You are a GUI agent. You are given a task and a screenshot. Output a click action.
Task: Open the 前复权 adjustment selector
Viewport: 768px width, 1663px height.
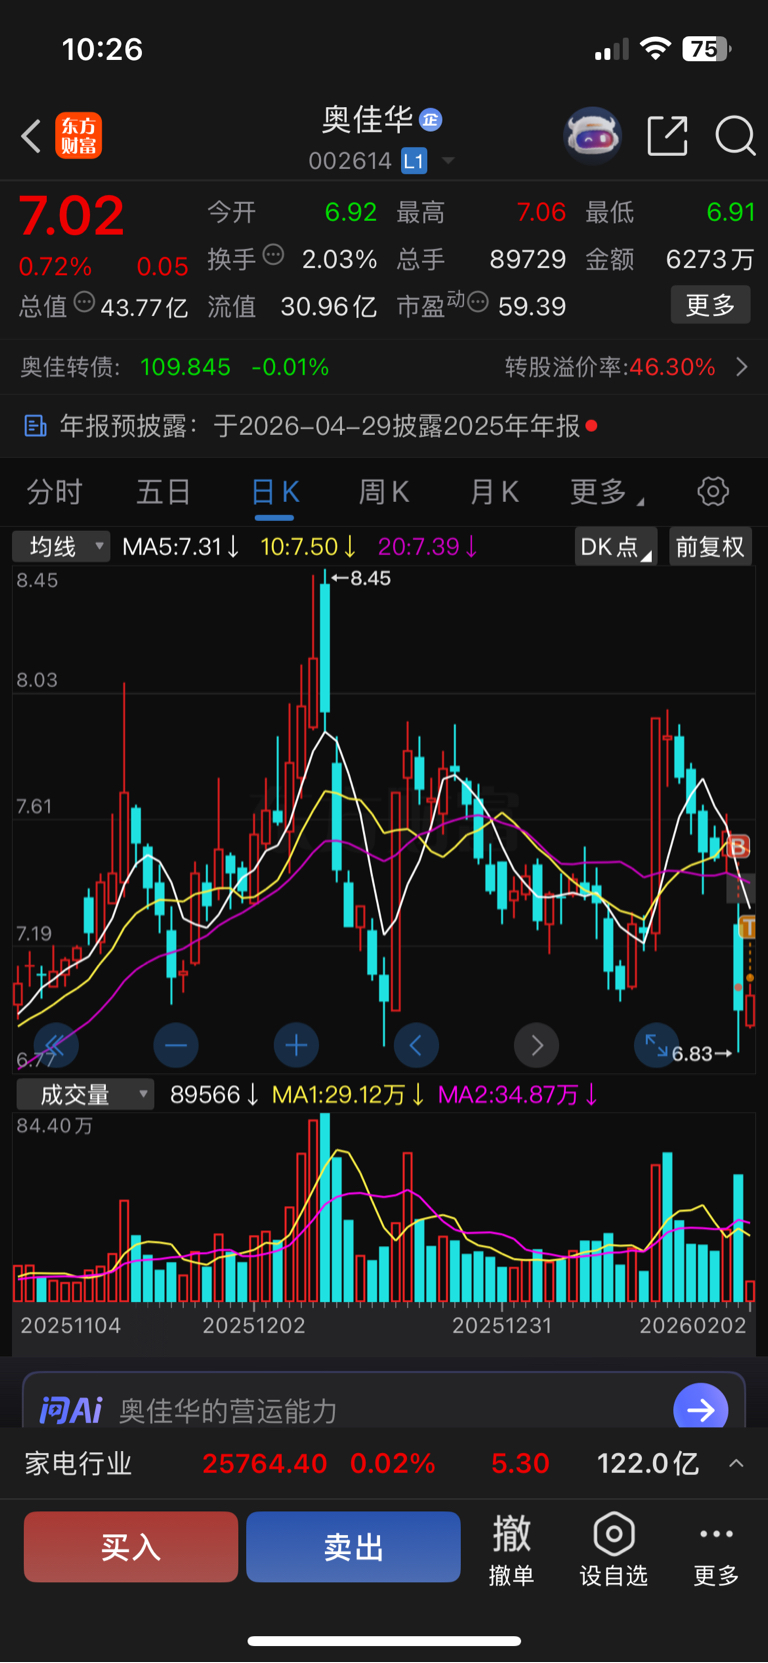pos(710,546)
